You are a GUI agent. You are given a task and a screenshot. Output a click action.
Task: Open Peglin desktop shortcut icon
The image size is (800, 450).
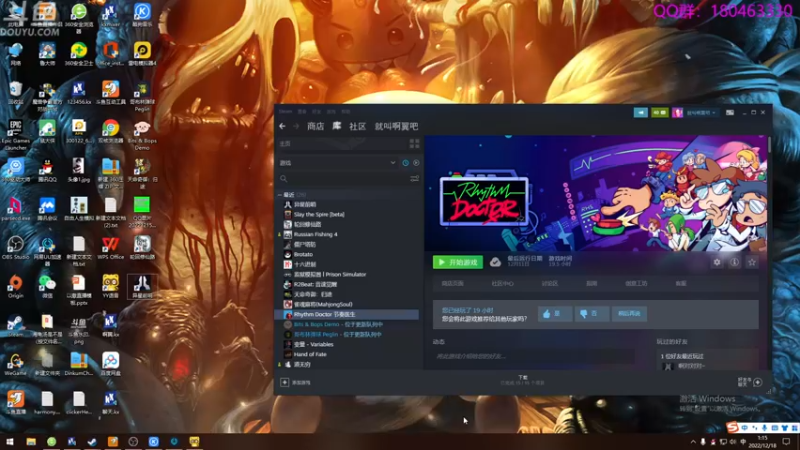click(142, 95)
